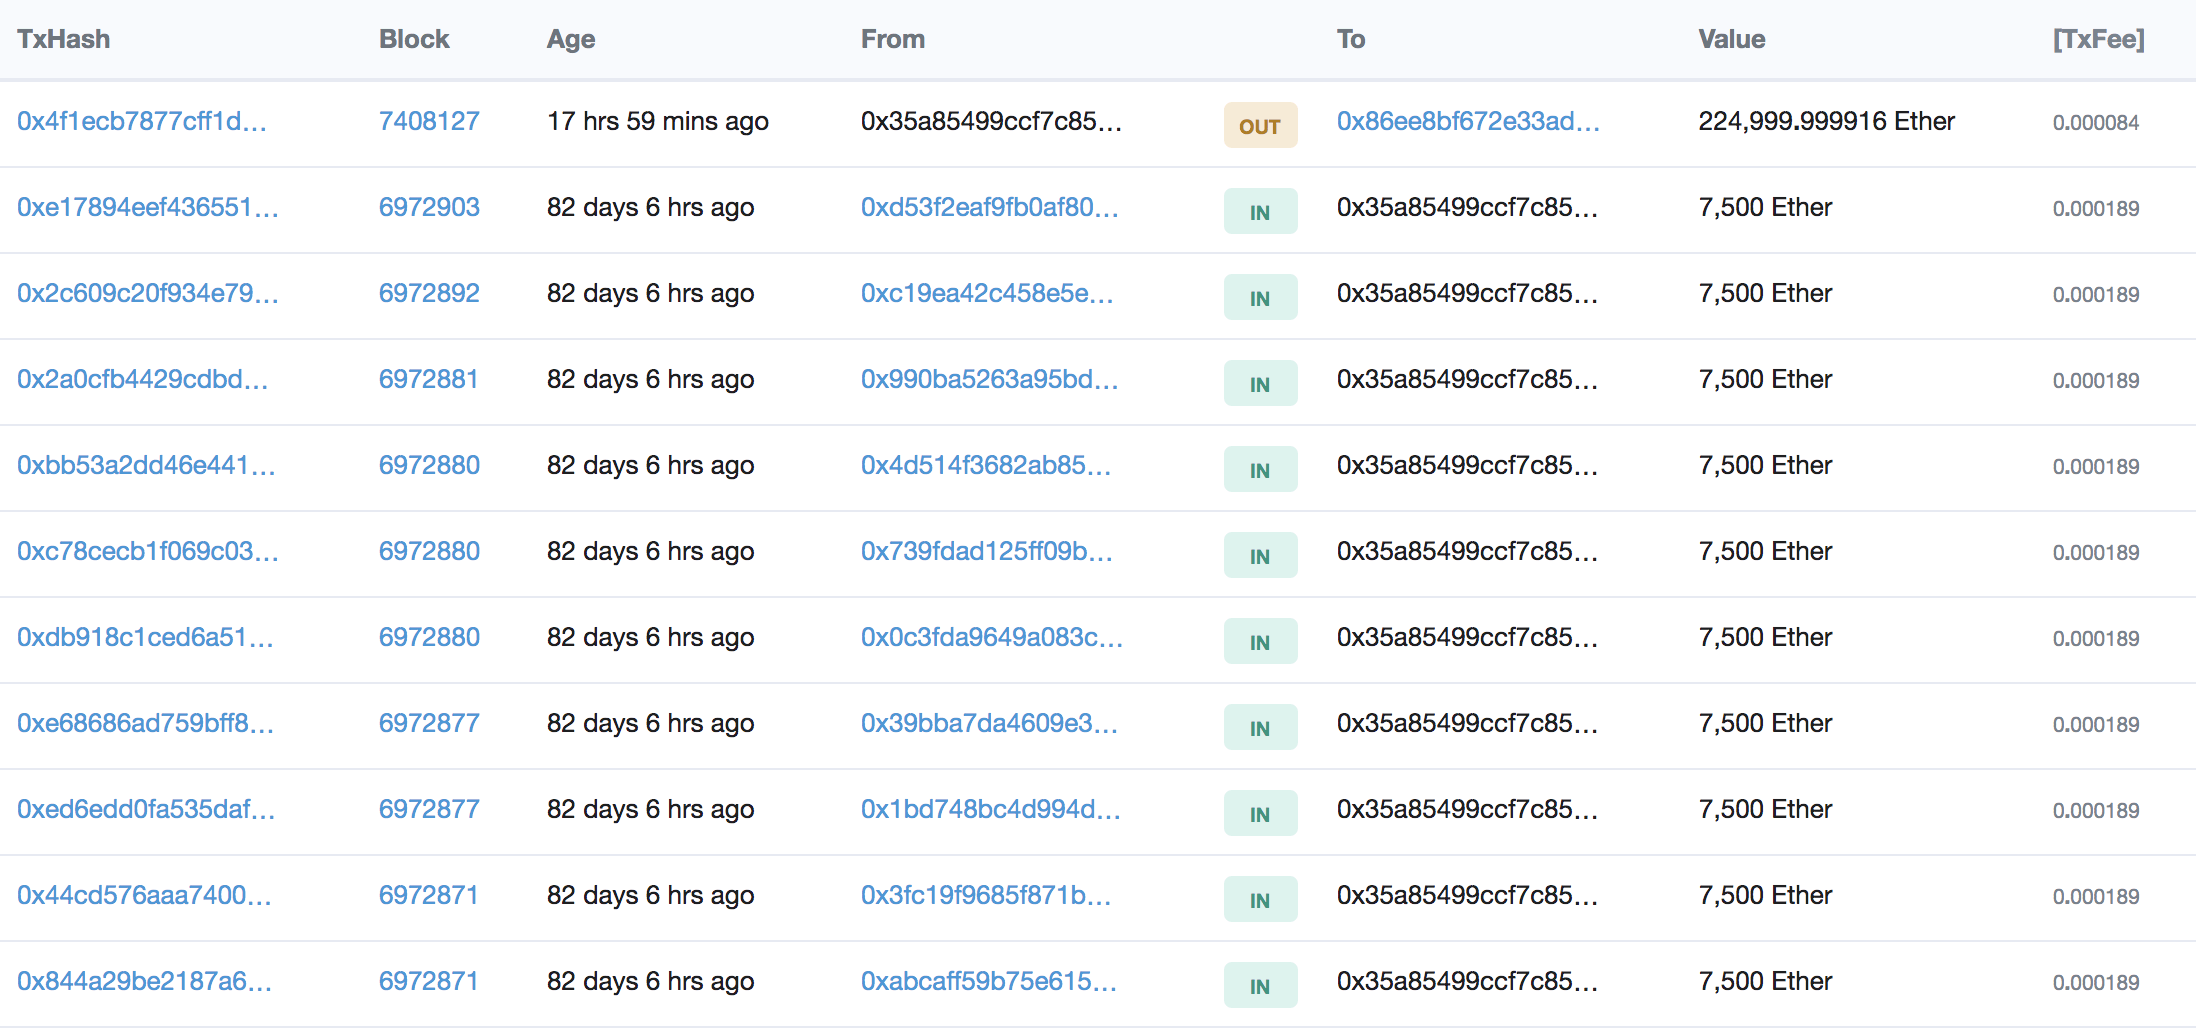Open transaction 0x844a29be2187a6...

click(x=145, y=981)
